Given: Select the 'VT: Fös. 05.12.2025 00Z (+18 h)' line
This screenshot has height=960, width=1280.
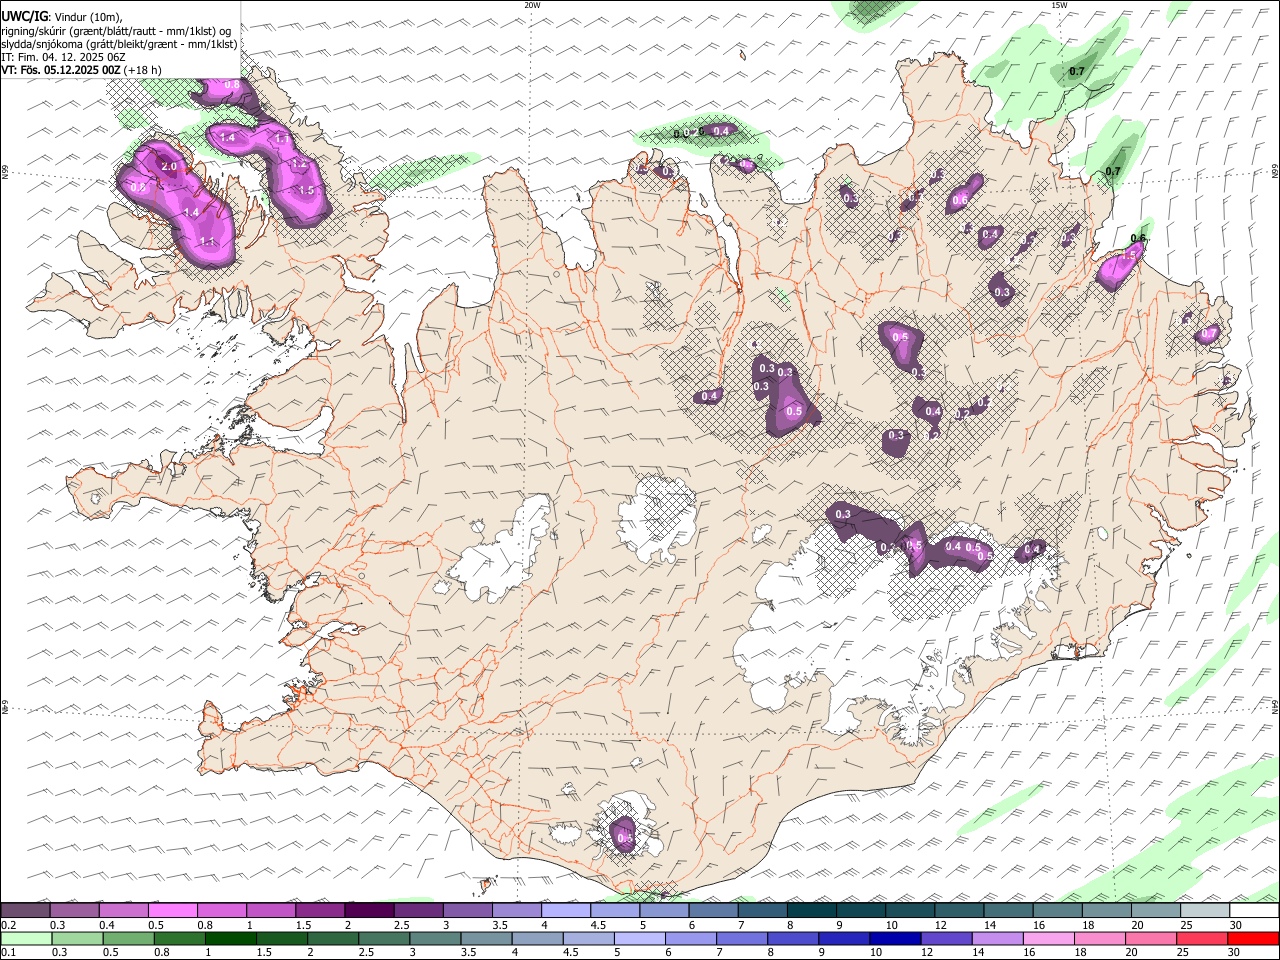Looking at the screenshot, I should pyautogui.click(x=81, y=70).
